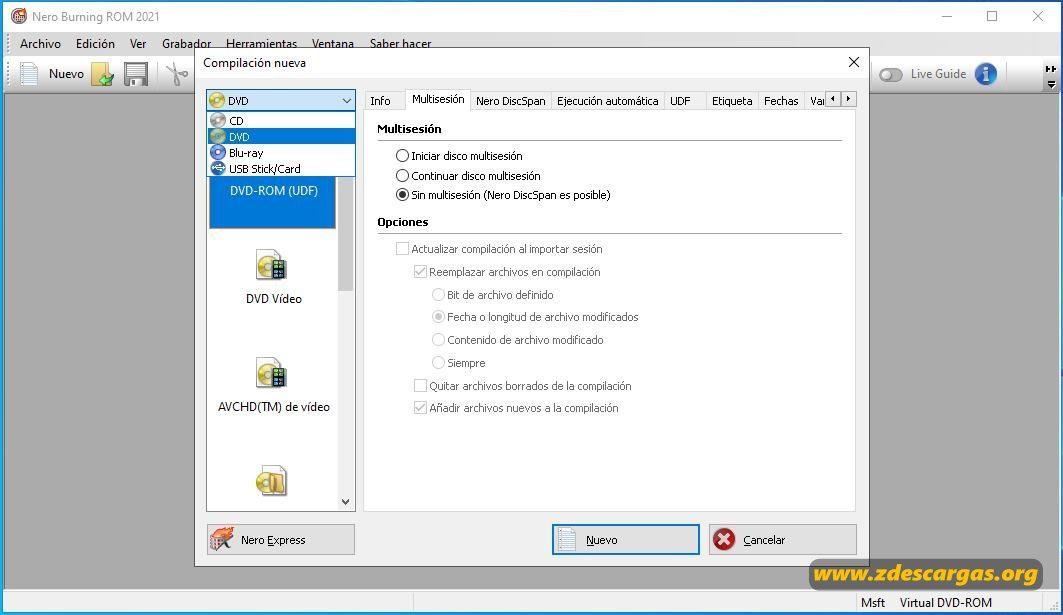Screen dimensions: 1063x615
Task: Open the Ver menu
Action: click(x=138, y=43)
